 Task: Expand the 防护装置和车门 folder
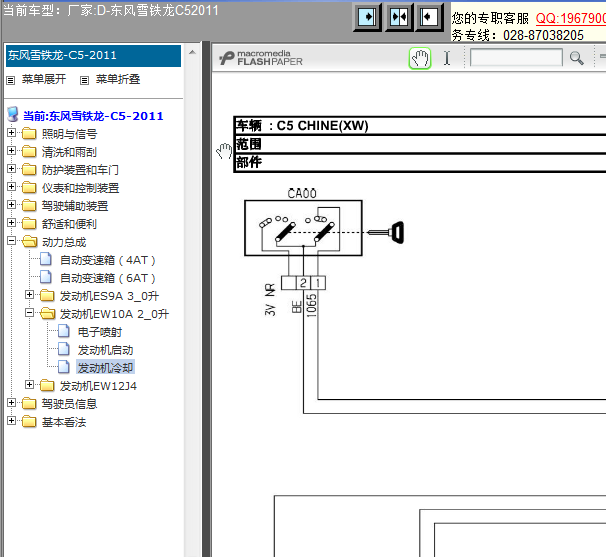point(11,169)
